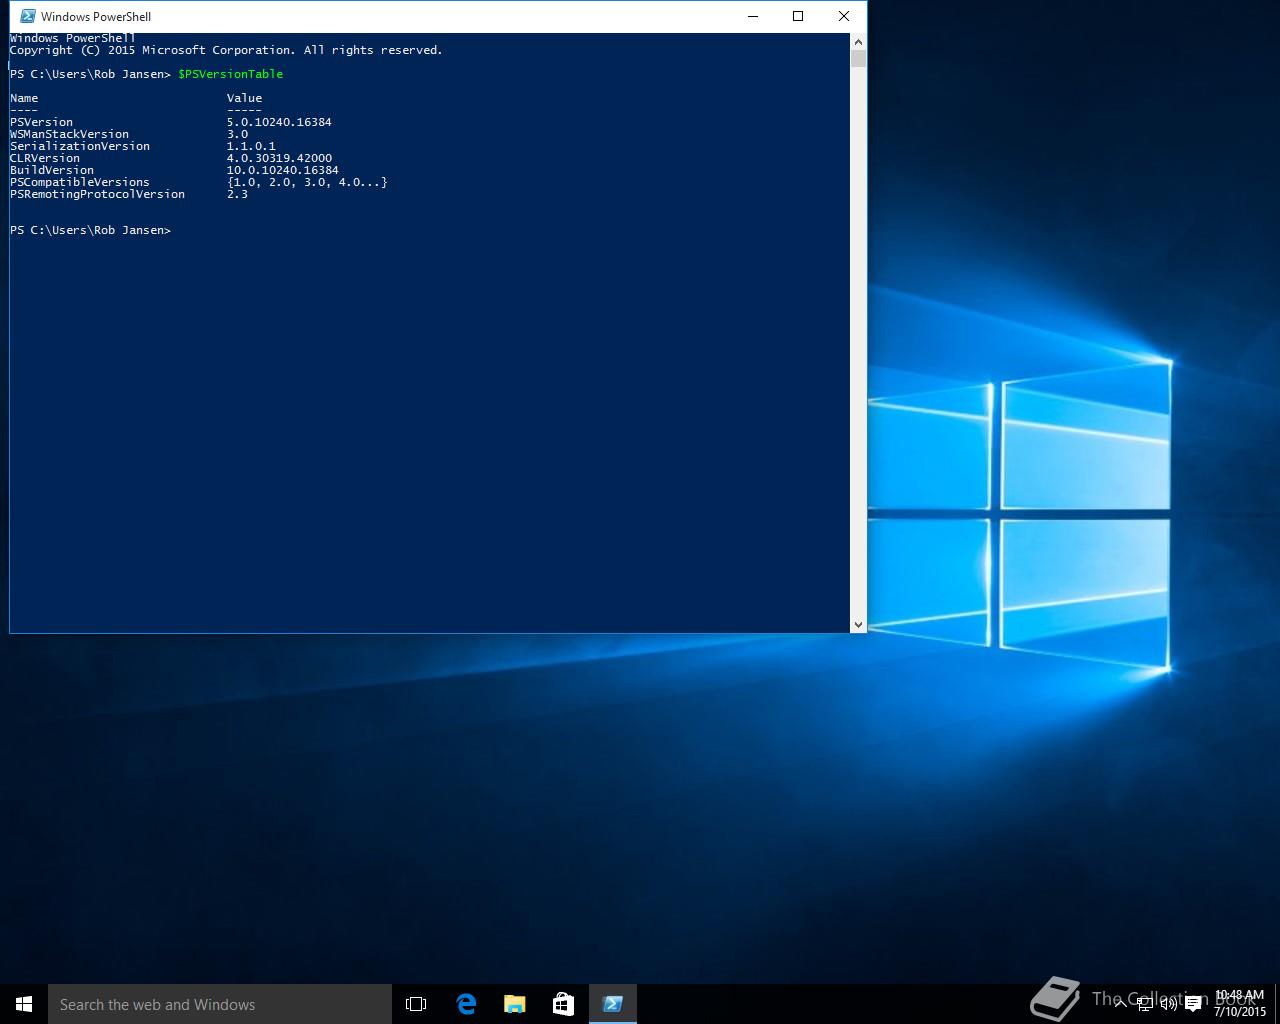The width and height of the screenshot is (1280, 1024).
Task: Click the PSCompatibleVersions value list
Action: tap(307, 182)
